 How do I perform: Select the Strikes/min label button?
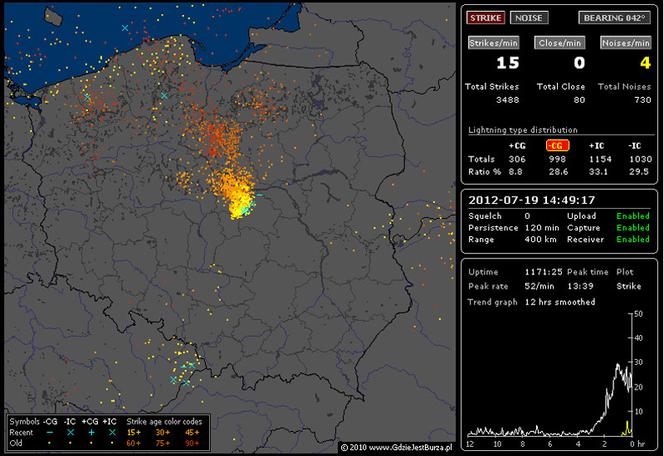493,43
